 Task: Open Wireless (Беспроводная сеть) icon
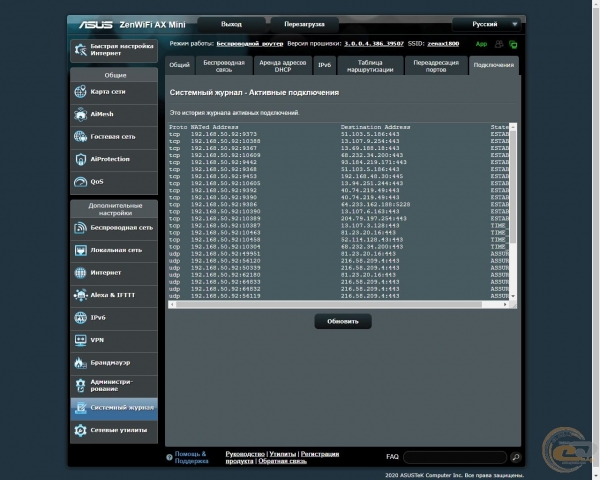(80, 228)
